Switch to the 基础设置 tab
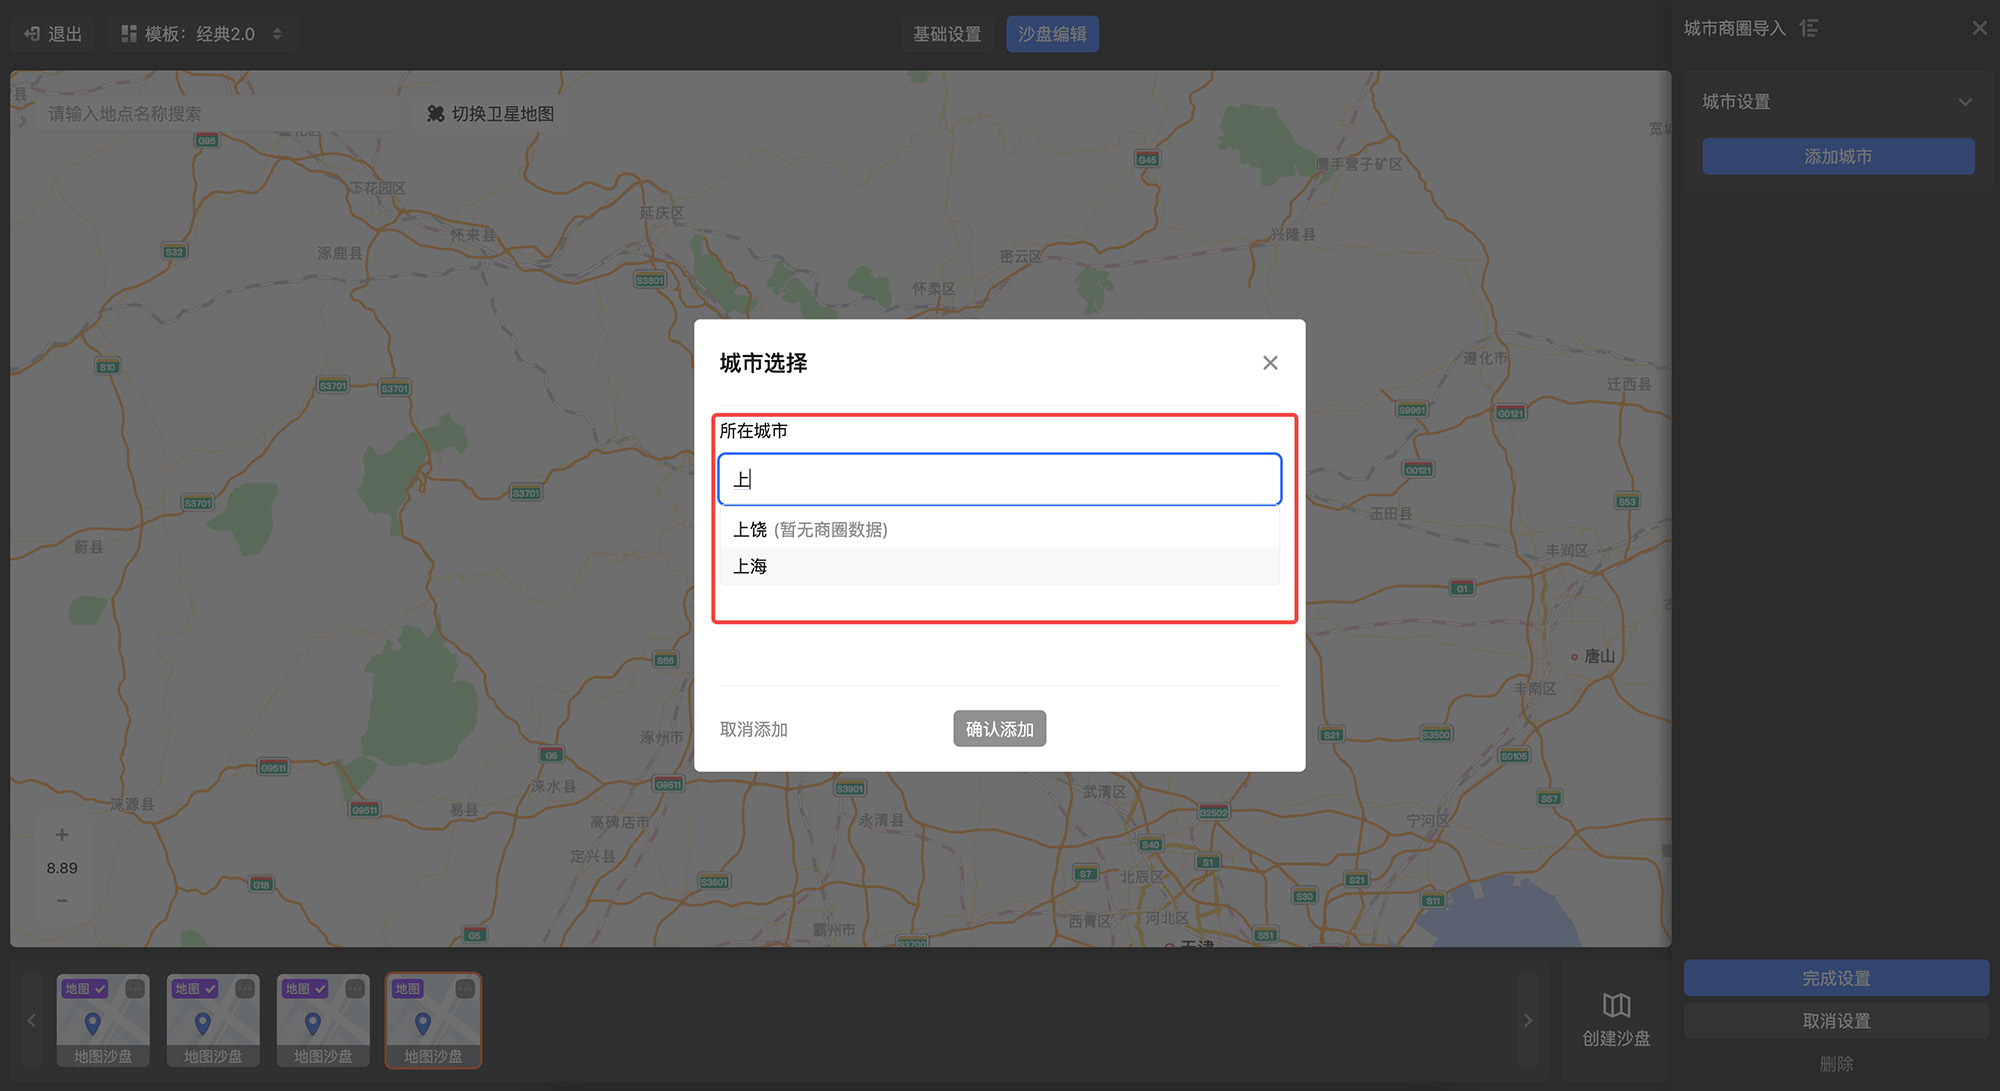The image size is (2000, 1091). pos(946,34)
